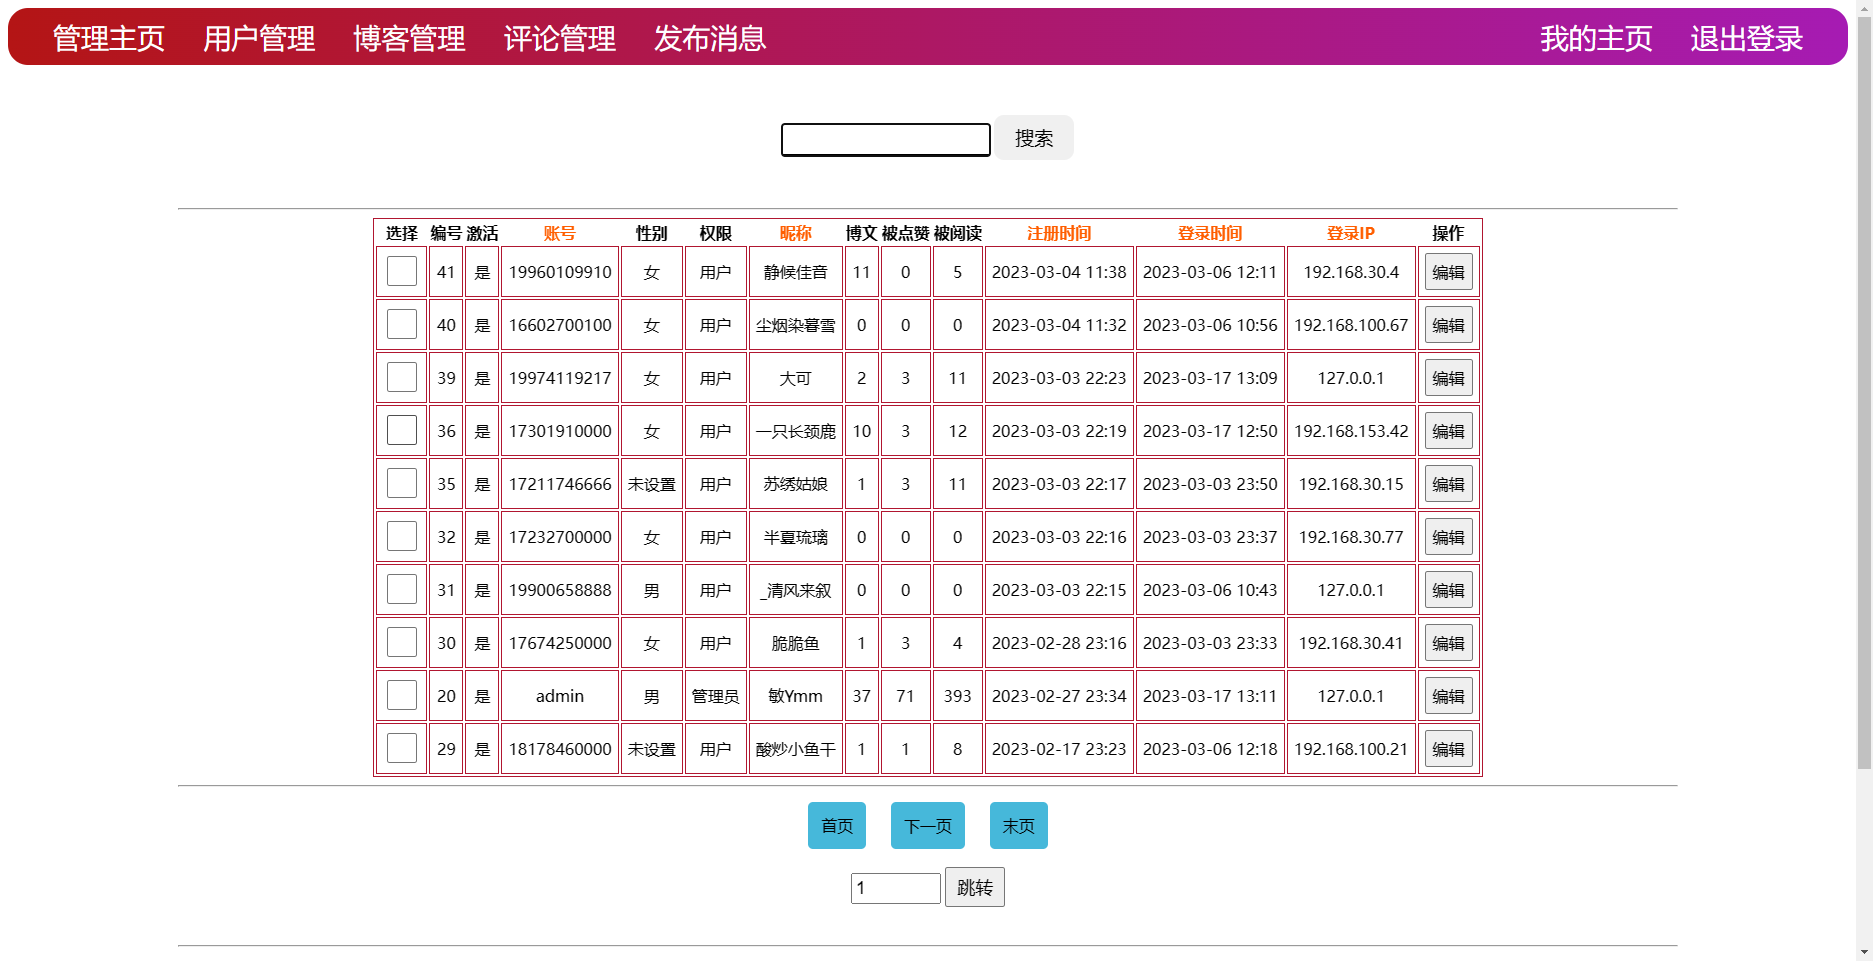
Task: Click 编辑 for account 16602700100
Action: point(1448,325)
